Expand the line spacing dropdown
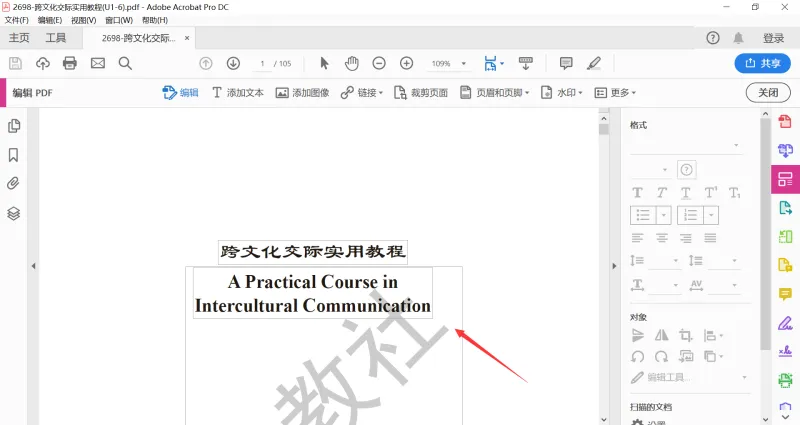Viewport: 800px width, 425px height. pyautogui.click(x=676, y=261)
